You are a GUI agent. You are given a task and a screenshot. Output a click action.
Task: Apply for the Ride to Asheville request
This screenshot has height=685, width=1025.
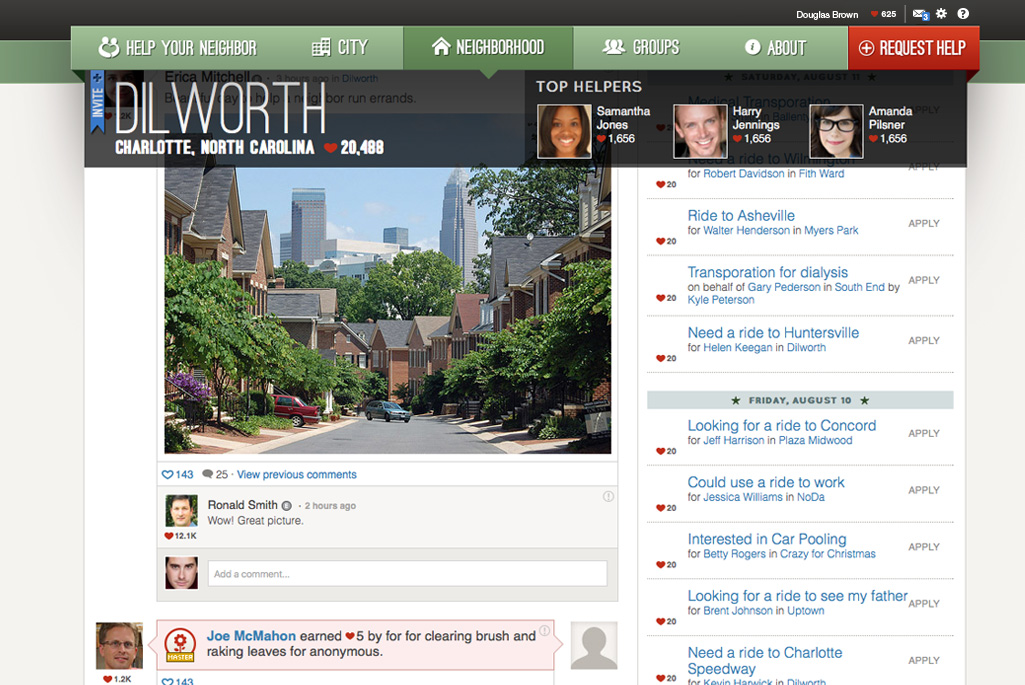pos(923,224)
